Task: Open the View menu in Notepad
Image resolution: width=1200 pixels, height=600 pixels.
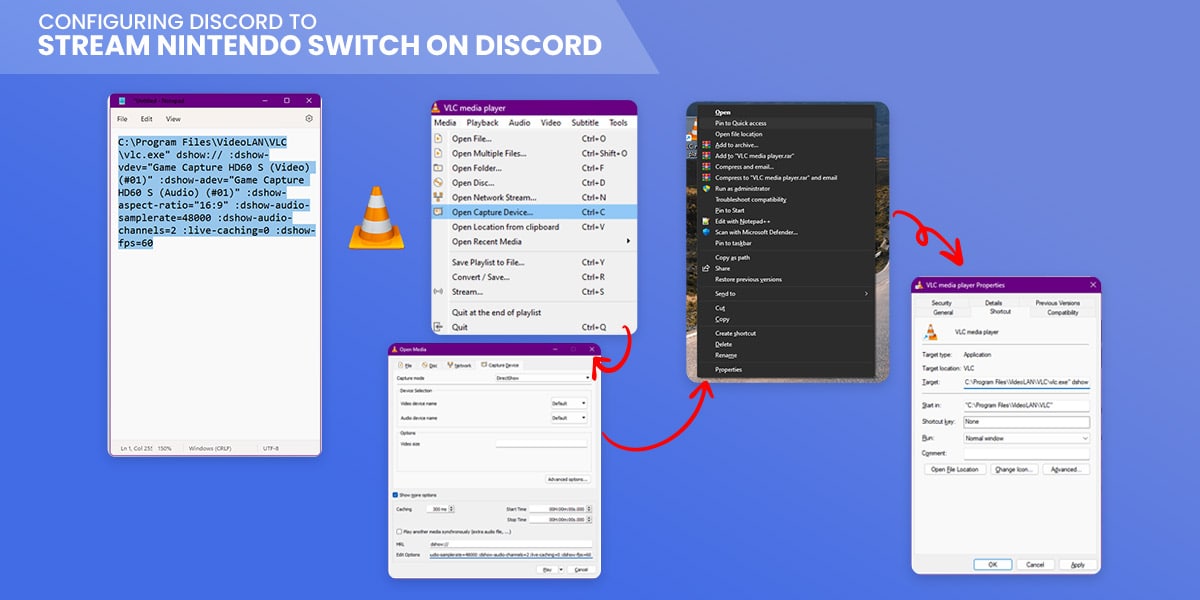Action: 173,119
